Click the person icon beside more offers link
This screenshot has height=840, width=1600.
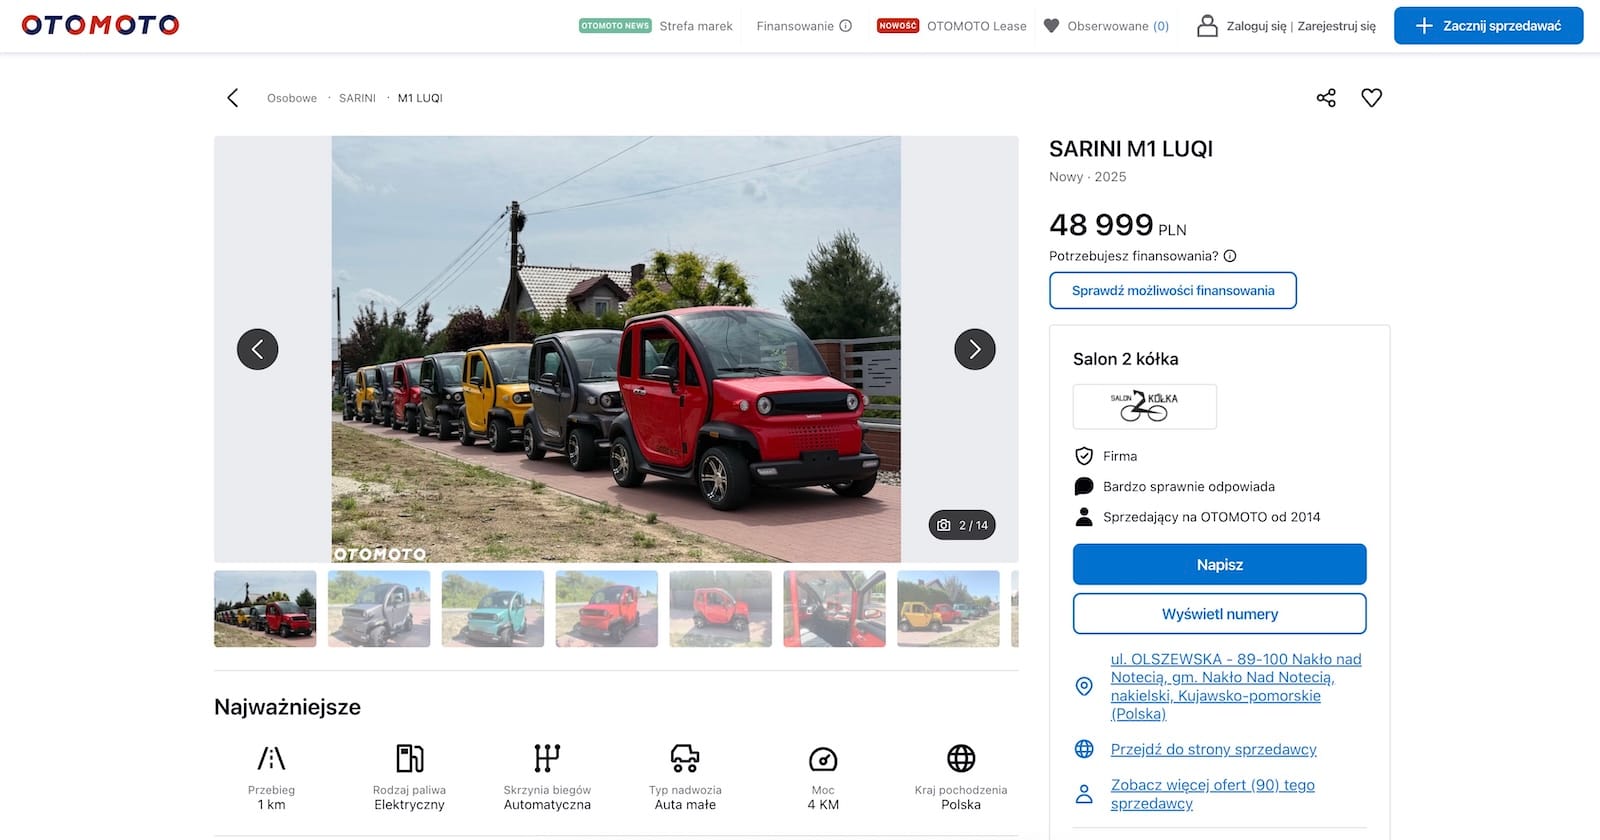pyautogui.click(x=1084, y=794)
